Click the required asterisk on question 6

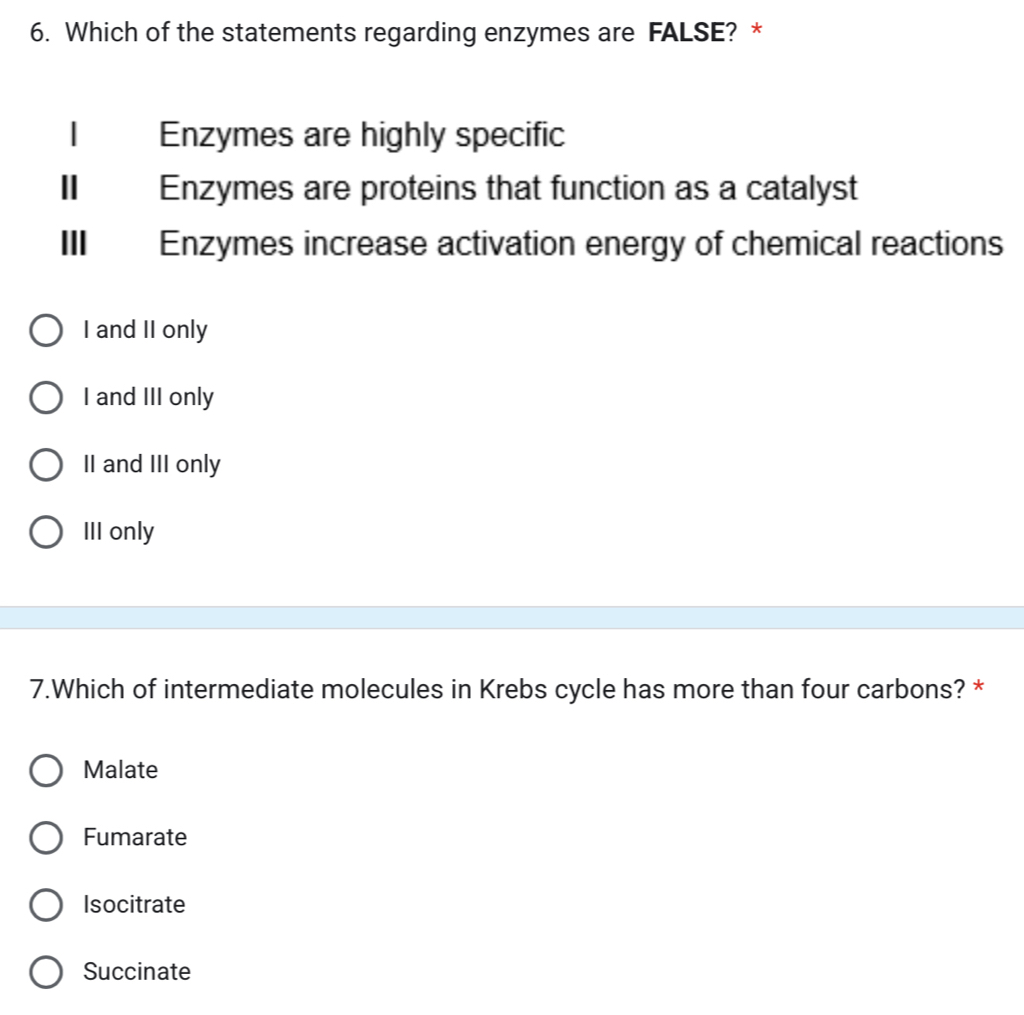757,30
